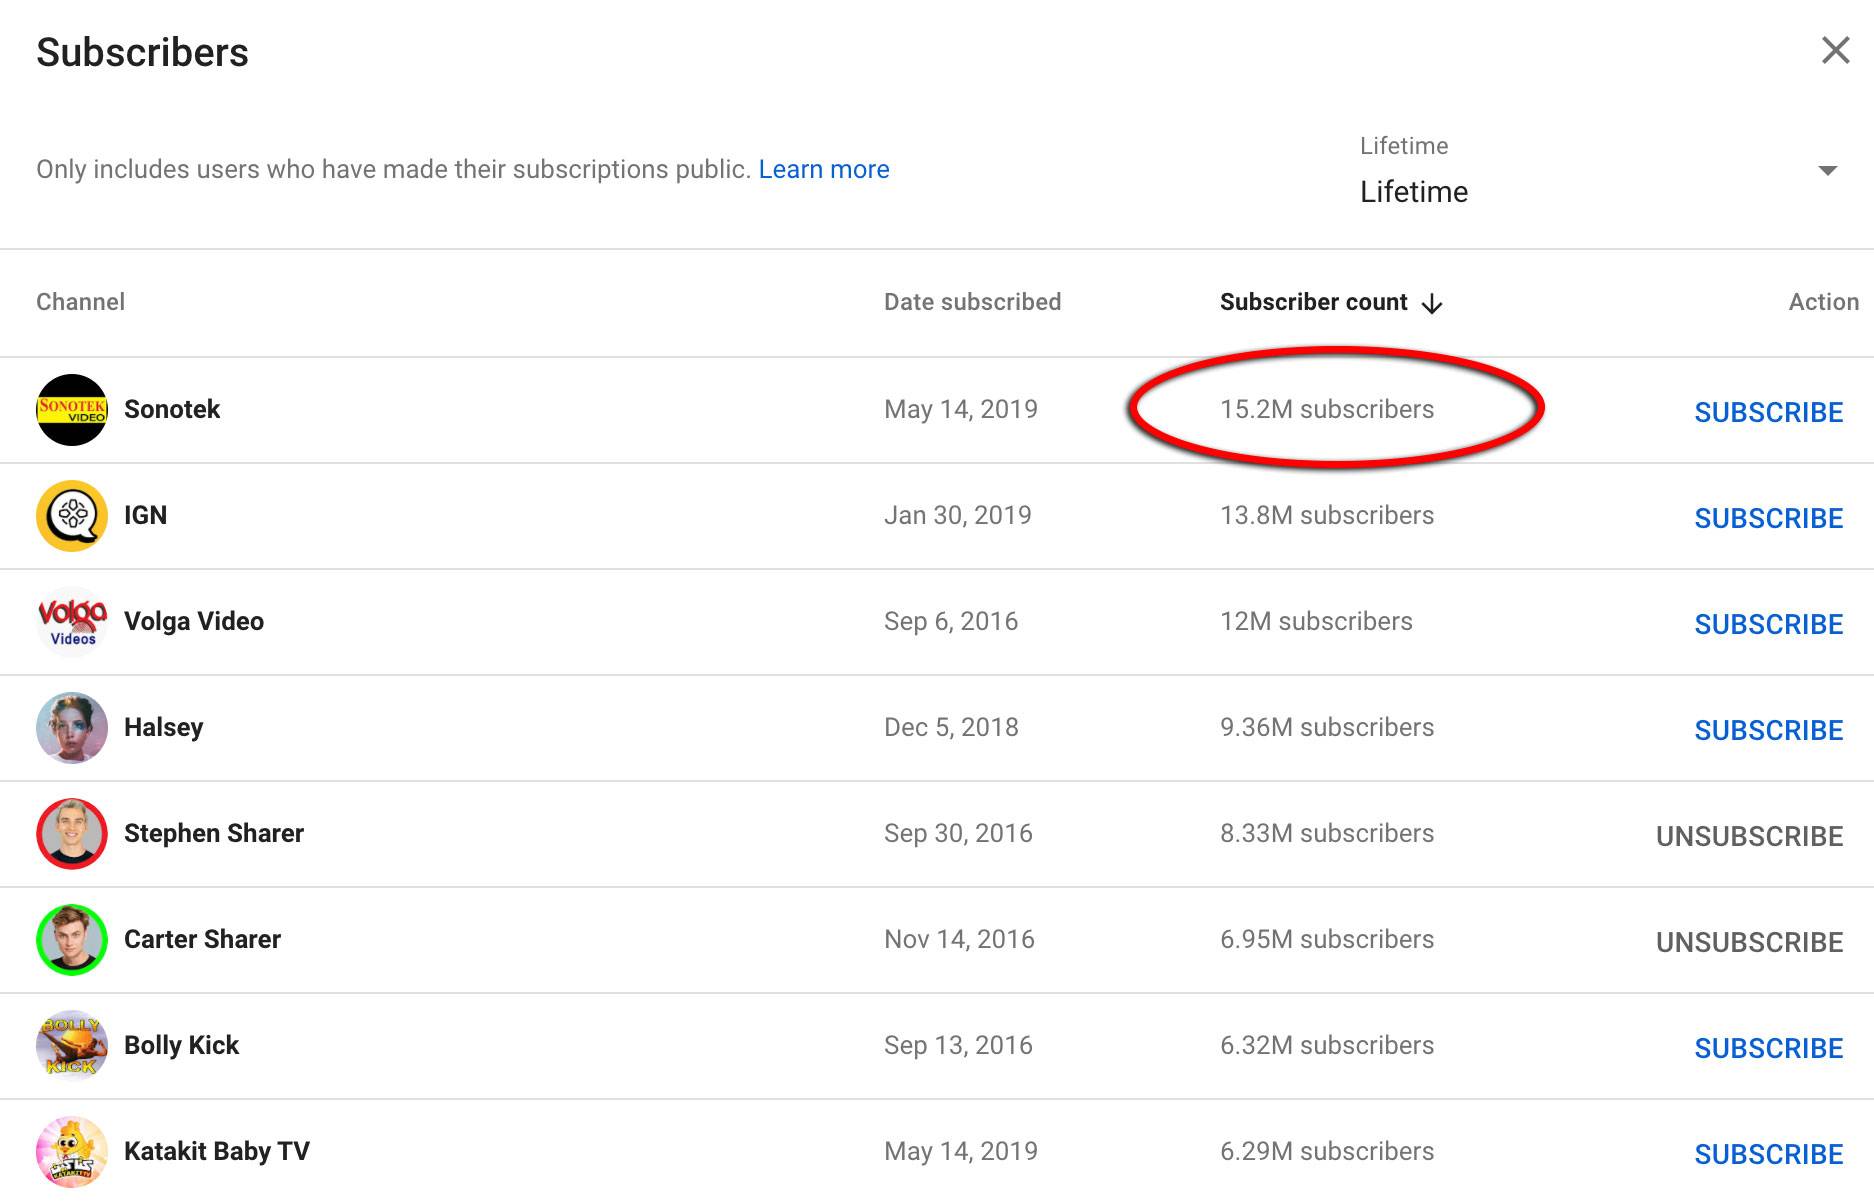The image size is (1874, 1202).
Task: Click the Volga Video channel name
Action: [x=194, y=621]
